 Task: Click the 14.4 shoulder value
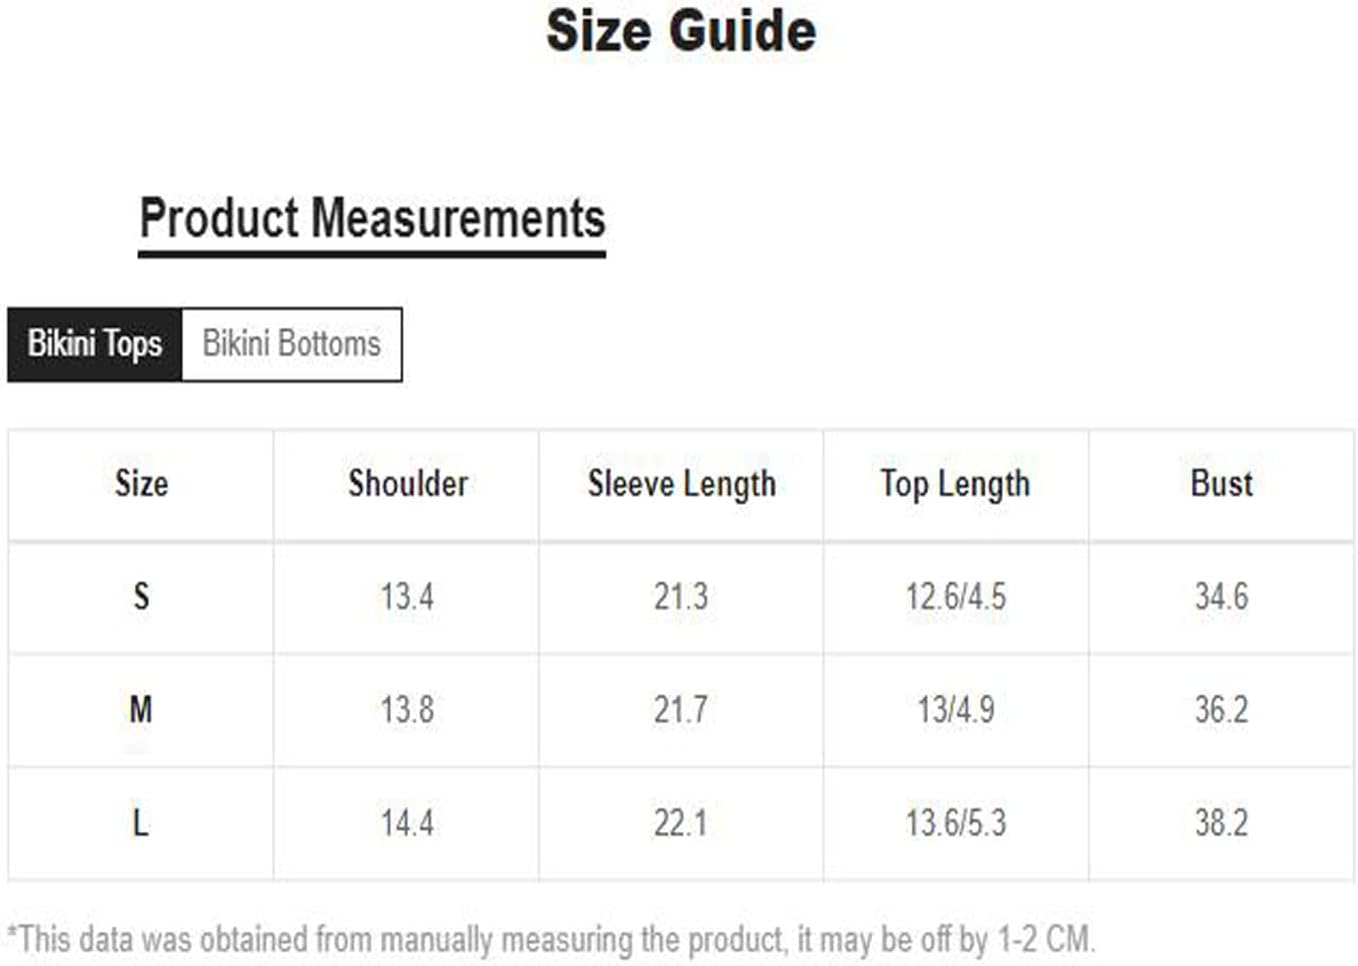click(x=407, y=823)
